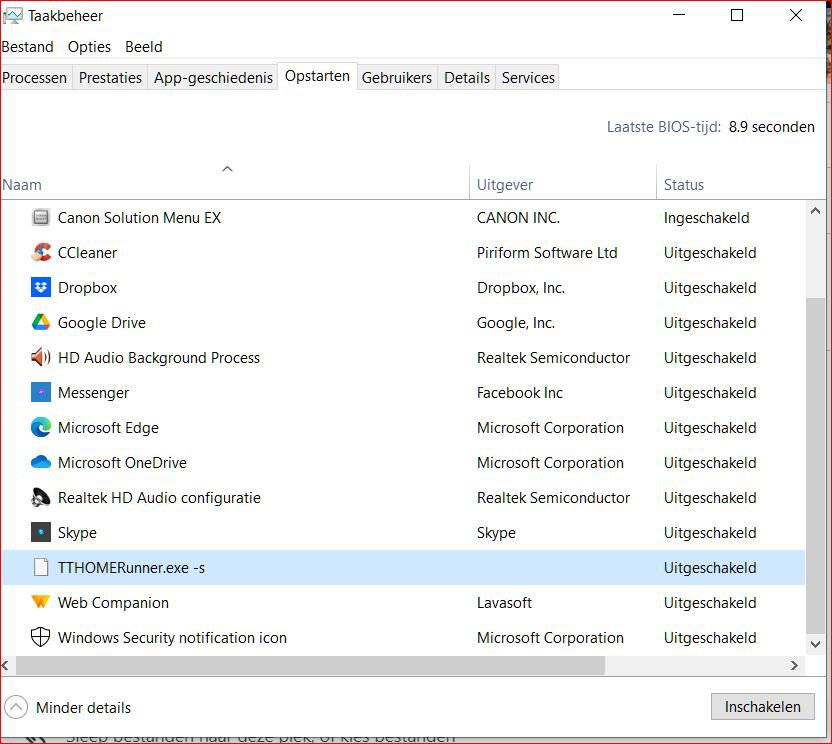Select the Messenger entry name

point(93,393)
